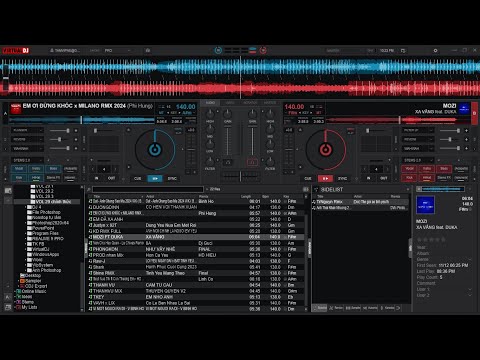Hit the CUE button on deck B

point(308,178)
